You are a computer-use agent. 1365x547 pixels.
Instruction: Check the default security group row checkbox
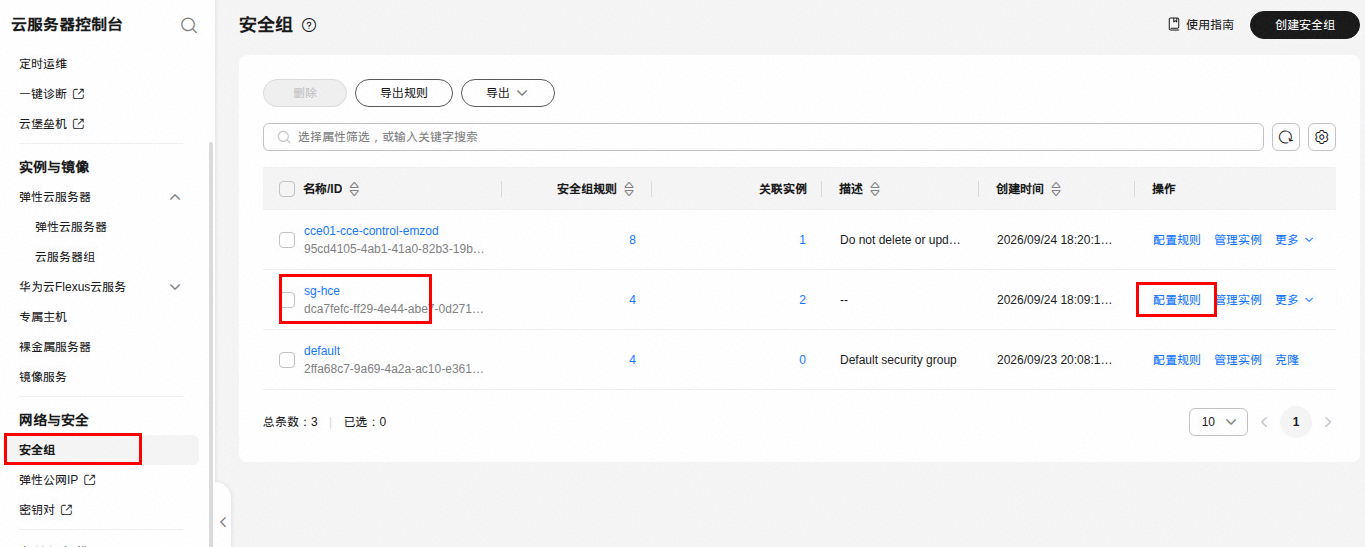coord(287,360)
